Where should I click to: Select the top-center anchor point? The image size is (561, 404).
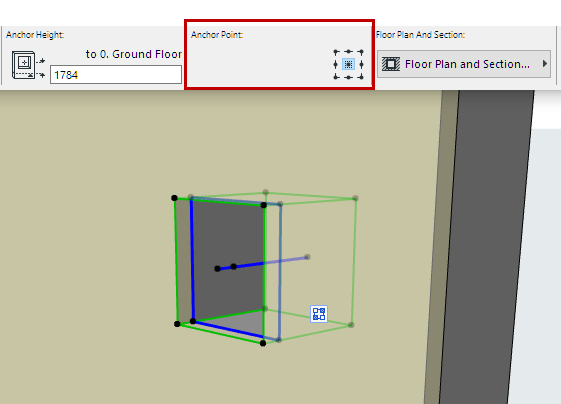pyautogui.click(x=348, y=52)
